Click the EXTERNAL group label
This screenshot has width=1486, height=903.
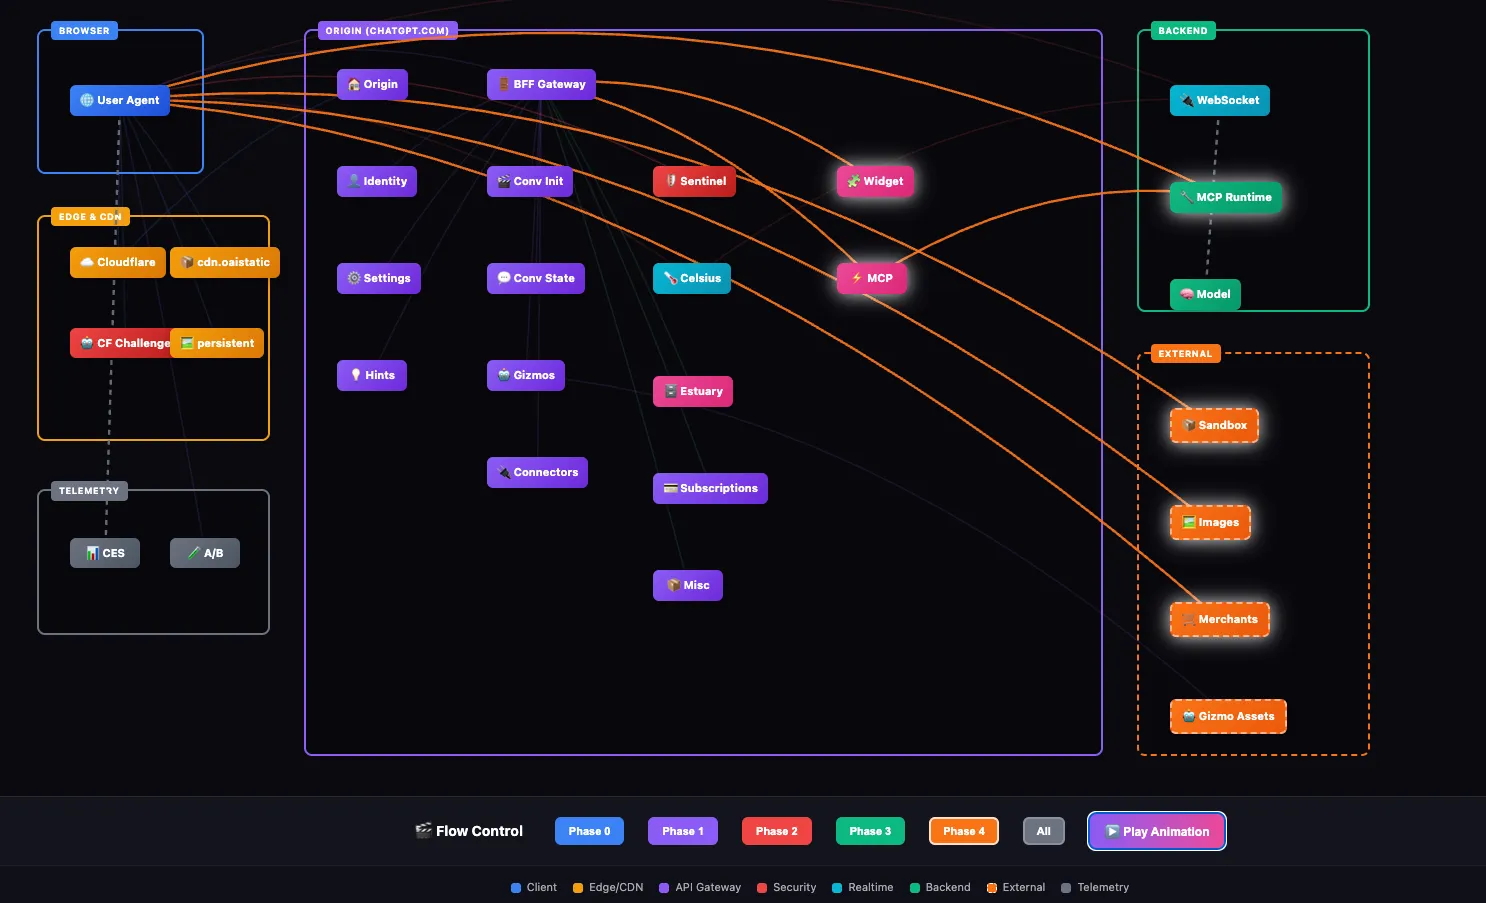click(x=1185, y=354)
